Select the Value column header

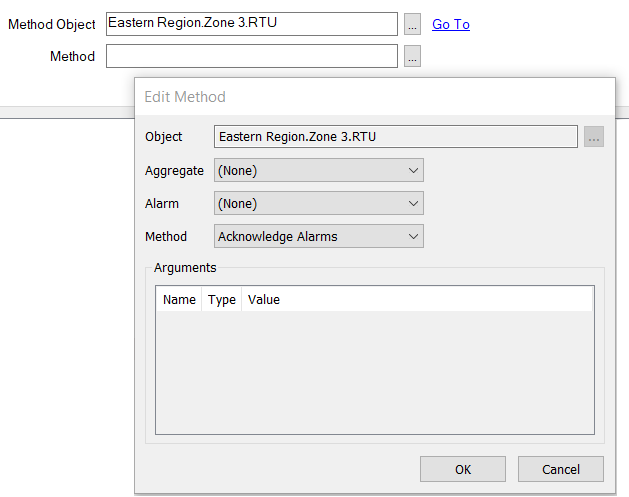(264, 299)
